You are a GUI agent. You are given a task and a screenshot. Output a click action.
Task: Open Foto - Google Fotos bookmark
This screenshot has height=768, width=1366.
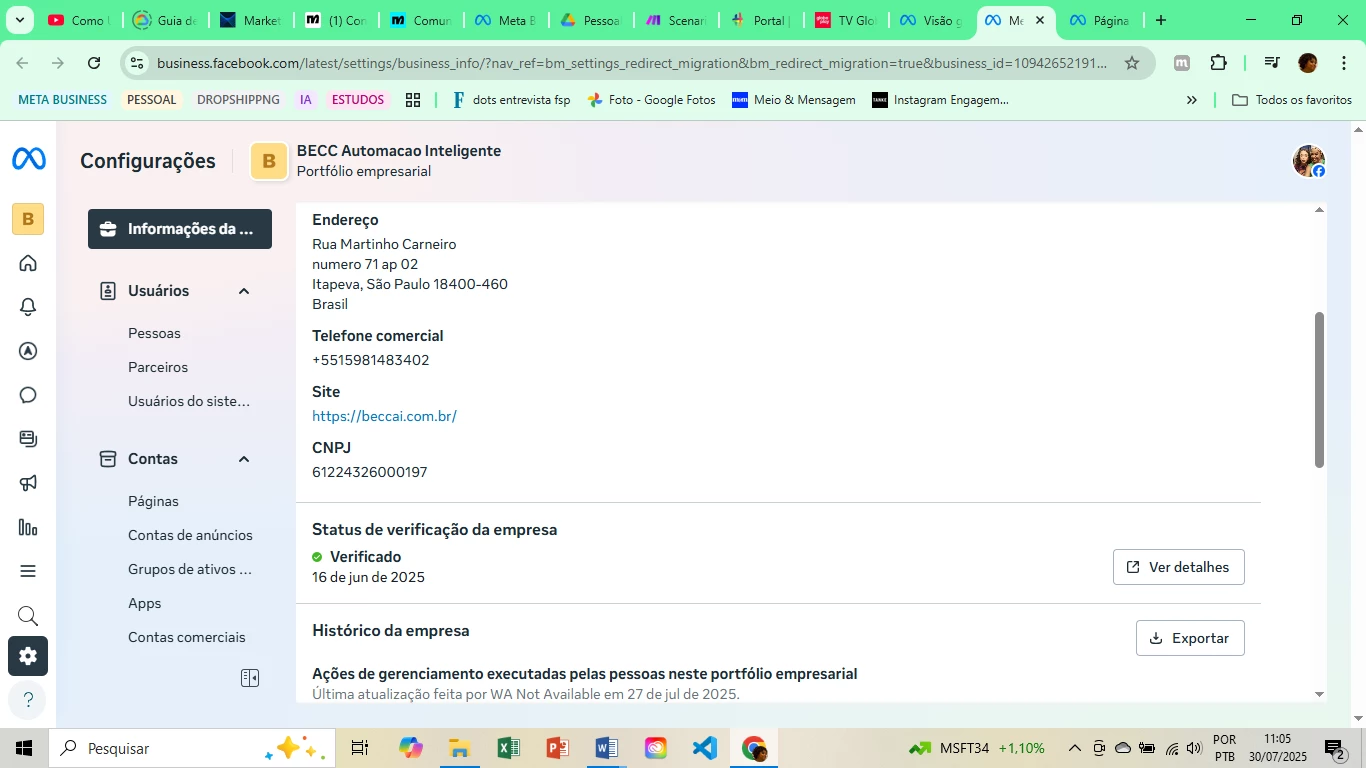point(651,100)
